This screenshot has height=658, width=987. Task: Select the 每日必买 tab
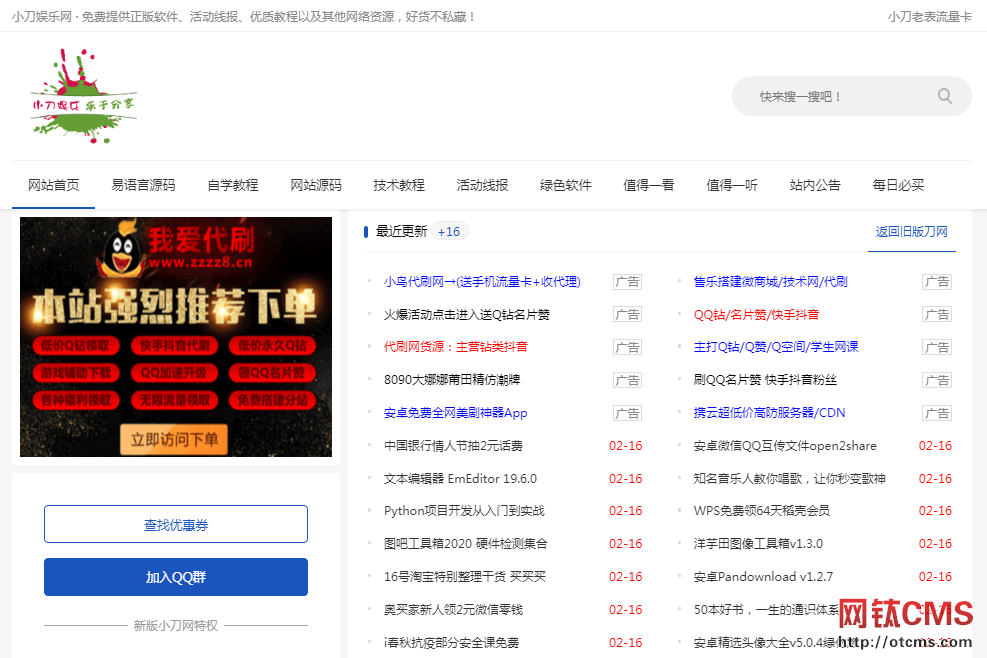(898, 185)
